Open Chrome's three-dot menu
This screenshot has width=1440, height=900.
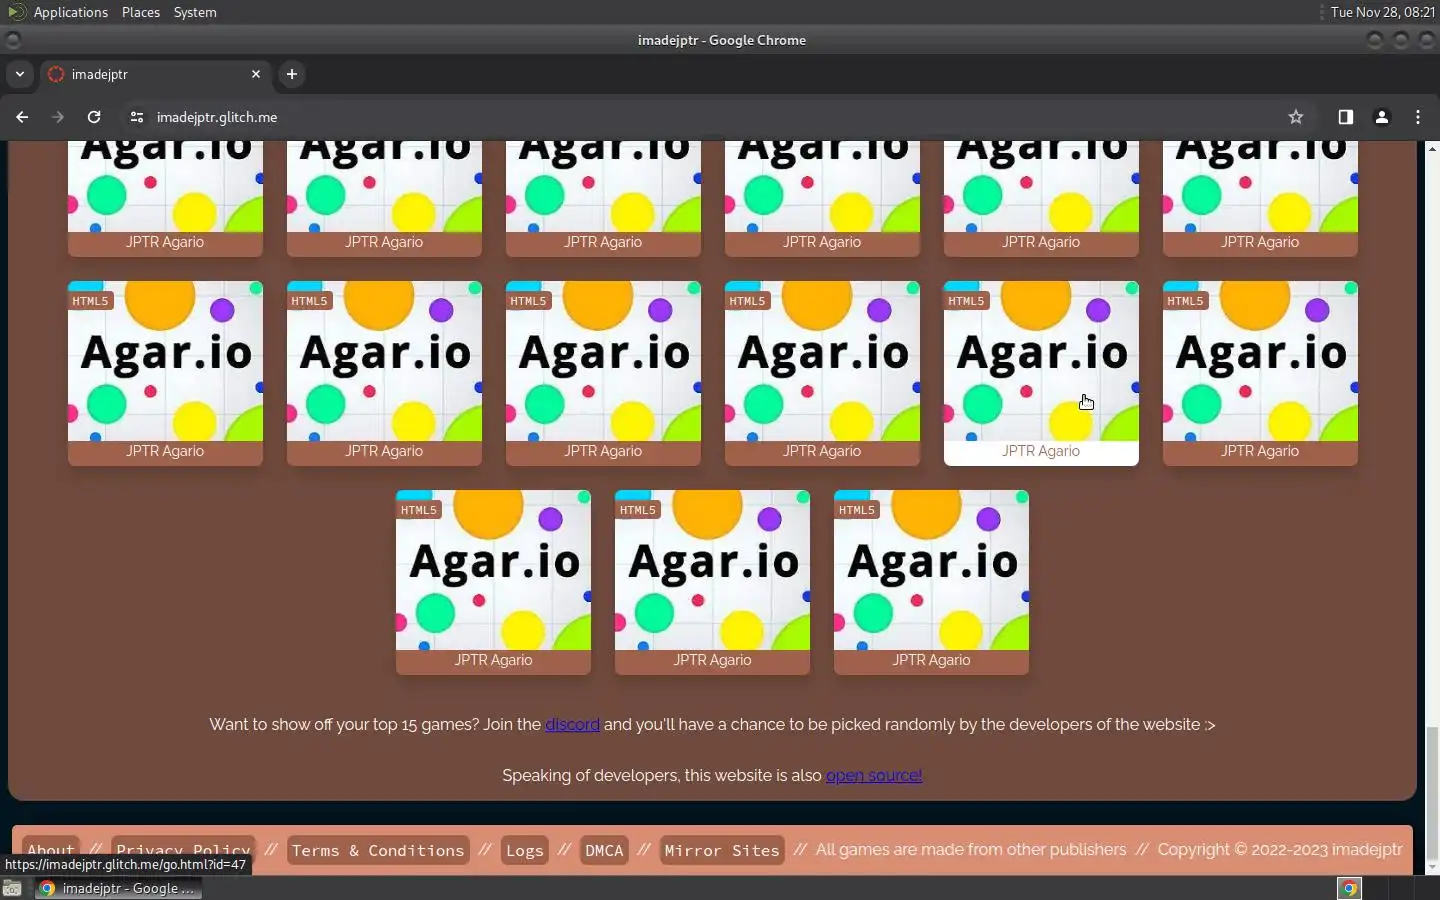click(x=1418, y=117)
